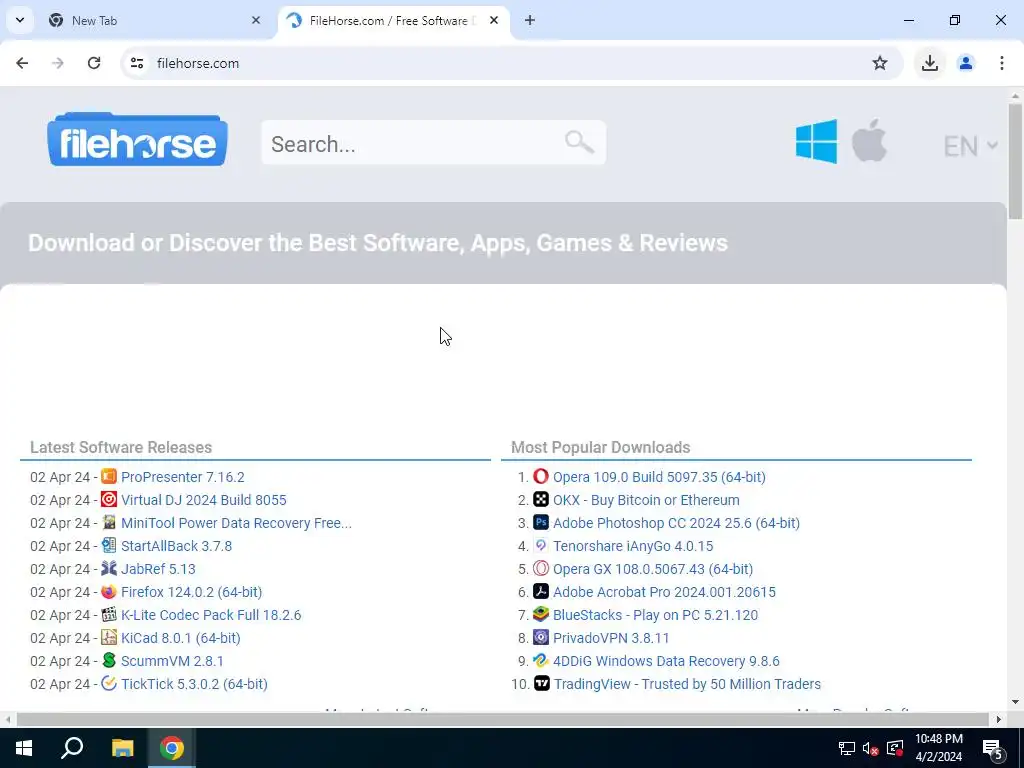Click the Opera GX icon
Screen dimensions: 1024x768
pos(541,568)
